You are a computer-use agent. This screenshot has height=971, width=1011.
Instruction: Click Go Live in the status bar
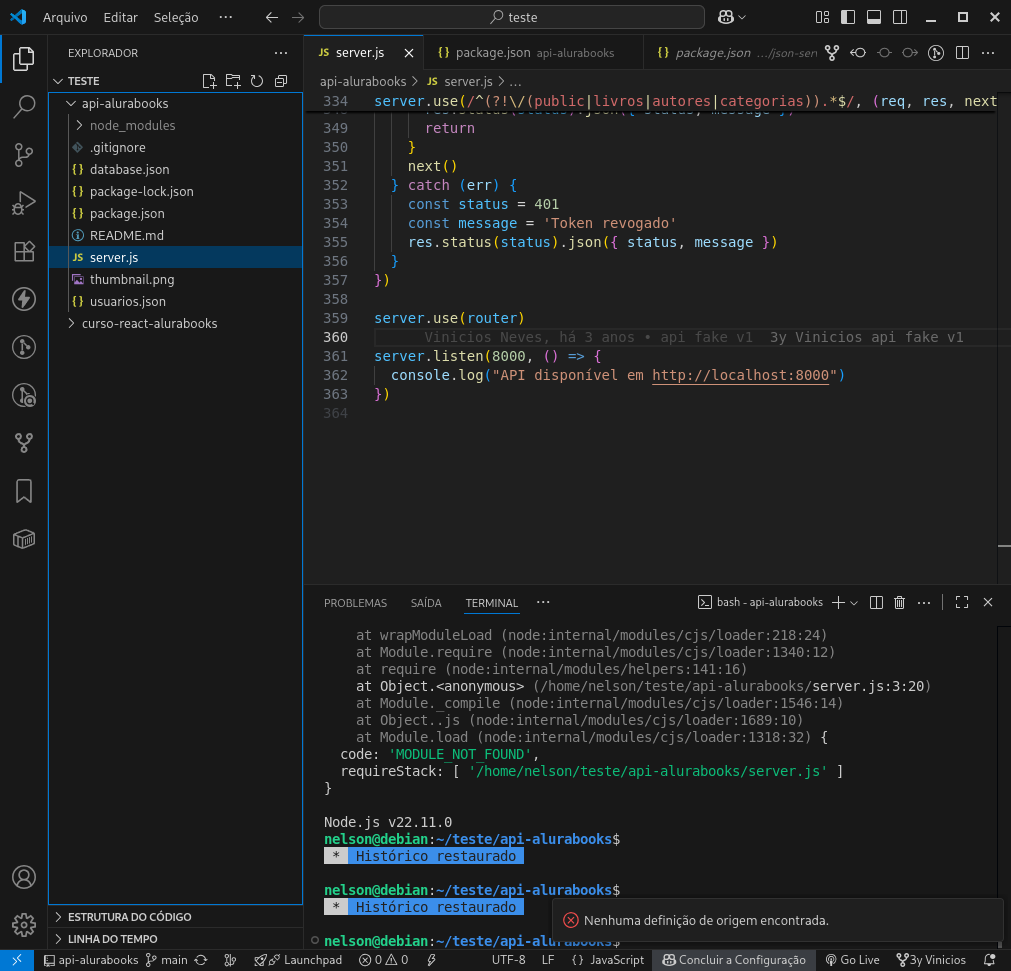(852, 960)
